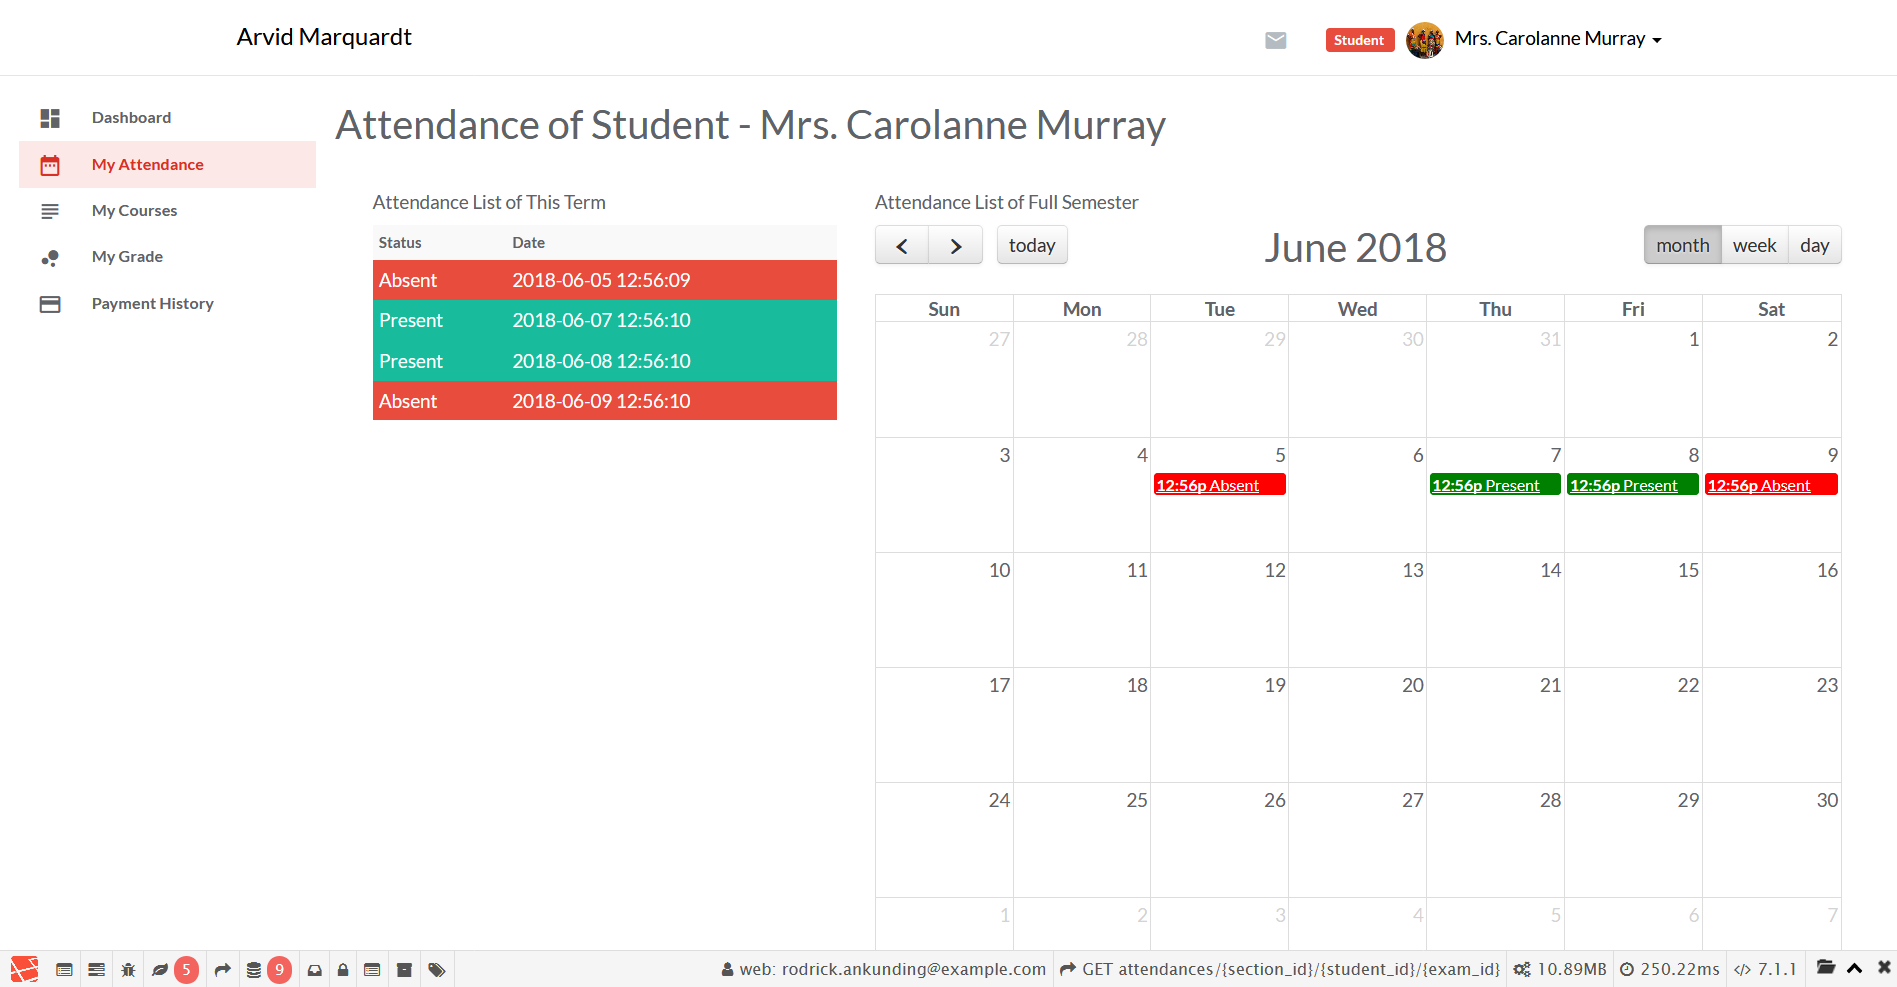Image resolution: width=1897 pixels, height=987 pixels.
Task: Select June 20 in the calendar
Action: click(x=1357, y=725)
